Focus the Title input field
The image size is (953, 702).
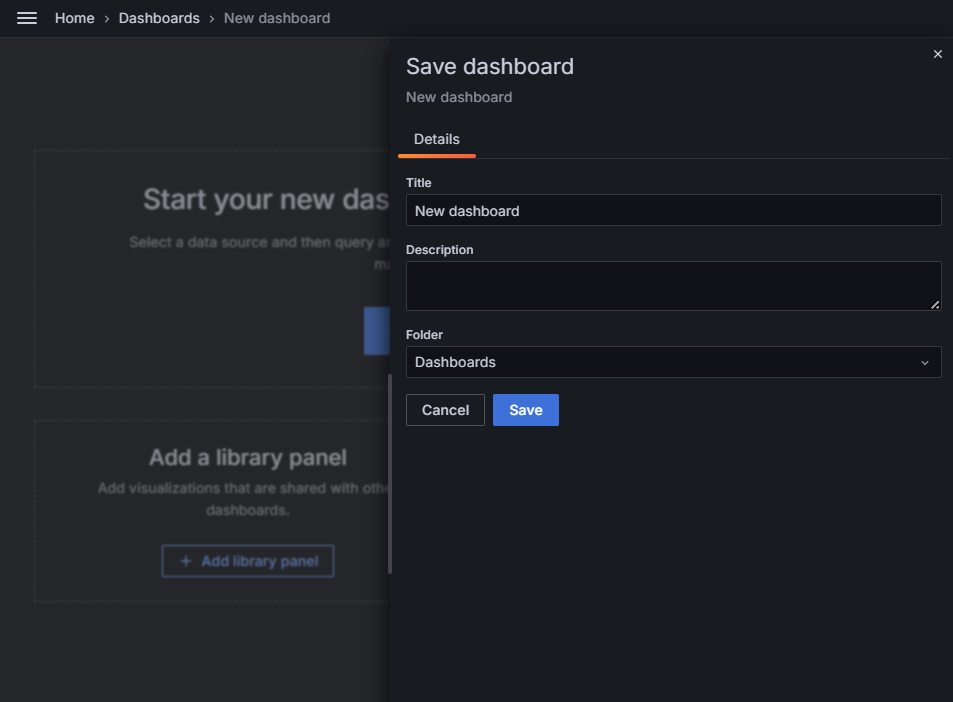[x=673, y=210]
